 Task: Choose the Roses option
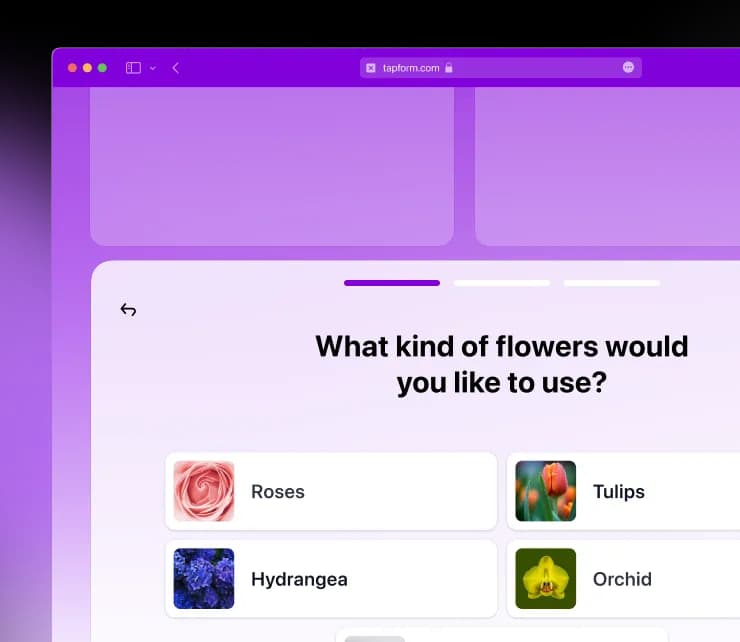click(331, 491)
